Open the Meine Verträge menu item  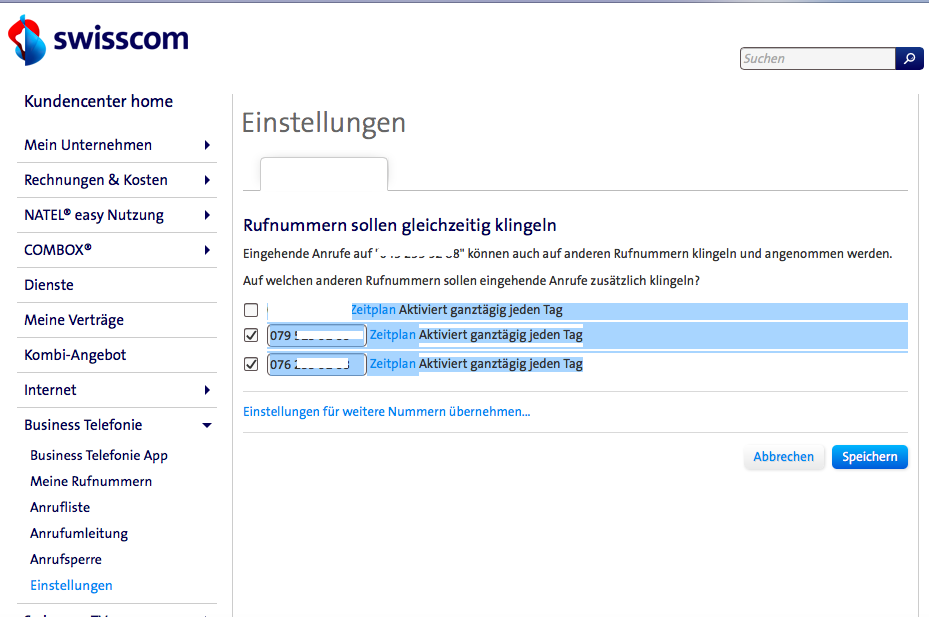point(74,320)
